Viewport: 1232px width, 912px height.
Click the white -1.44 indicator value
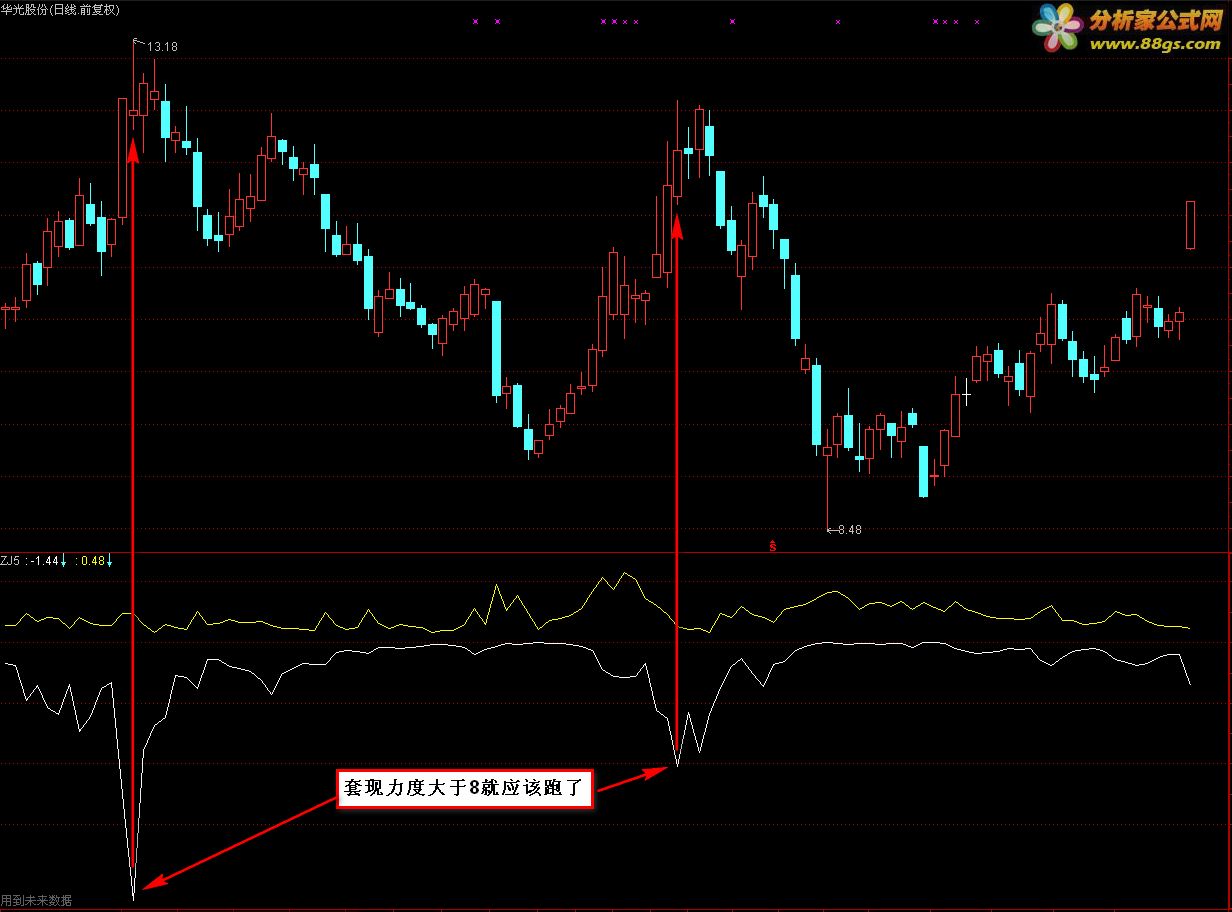pyautogui.click(x=43, y=561)
